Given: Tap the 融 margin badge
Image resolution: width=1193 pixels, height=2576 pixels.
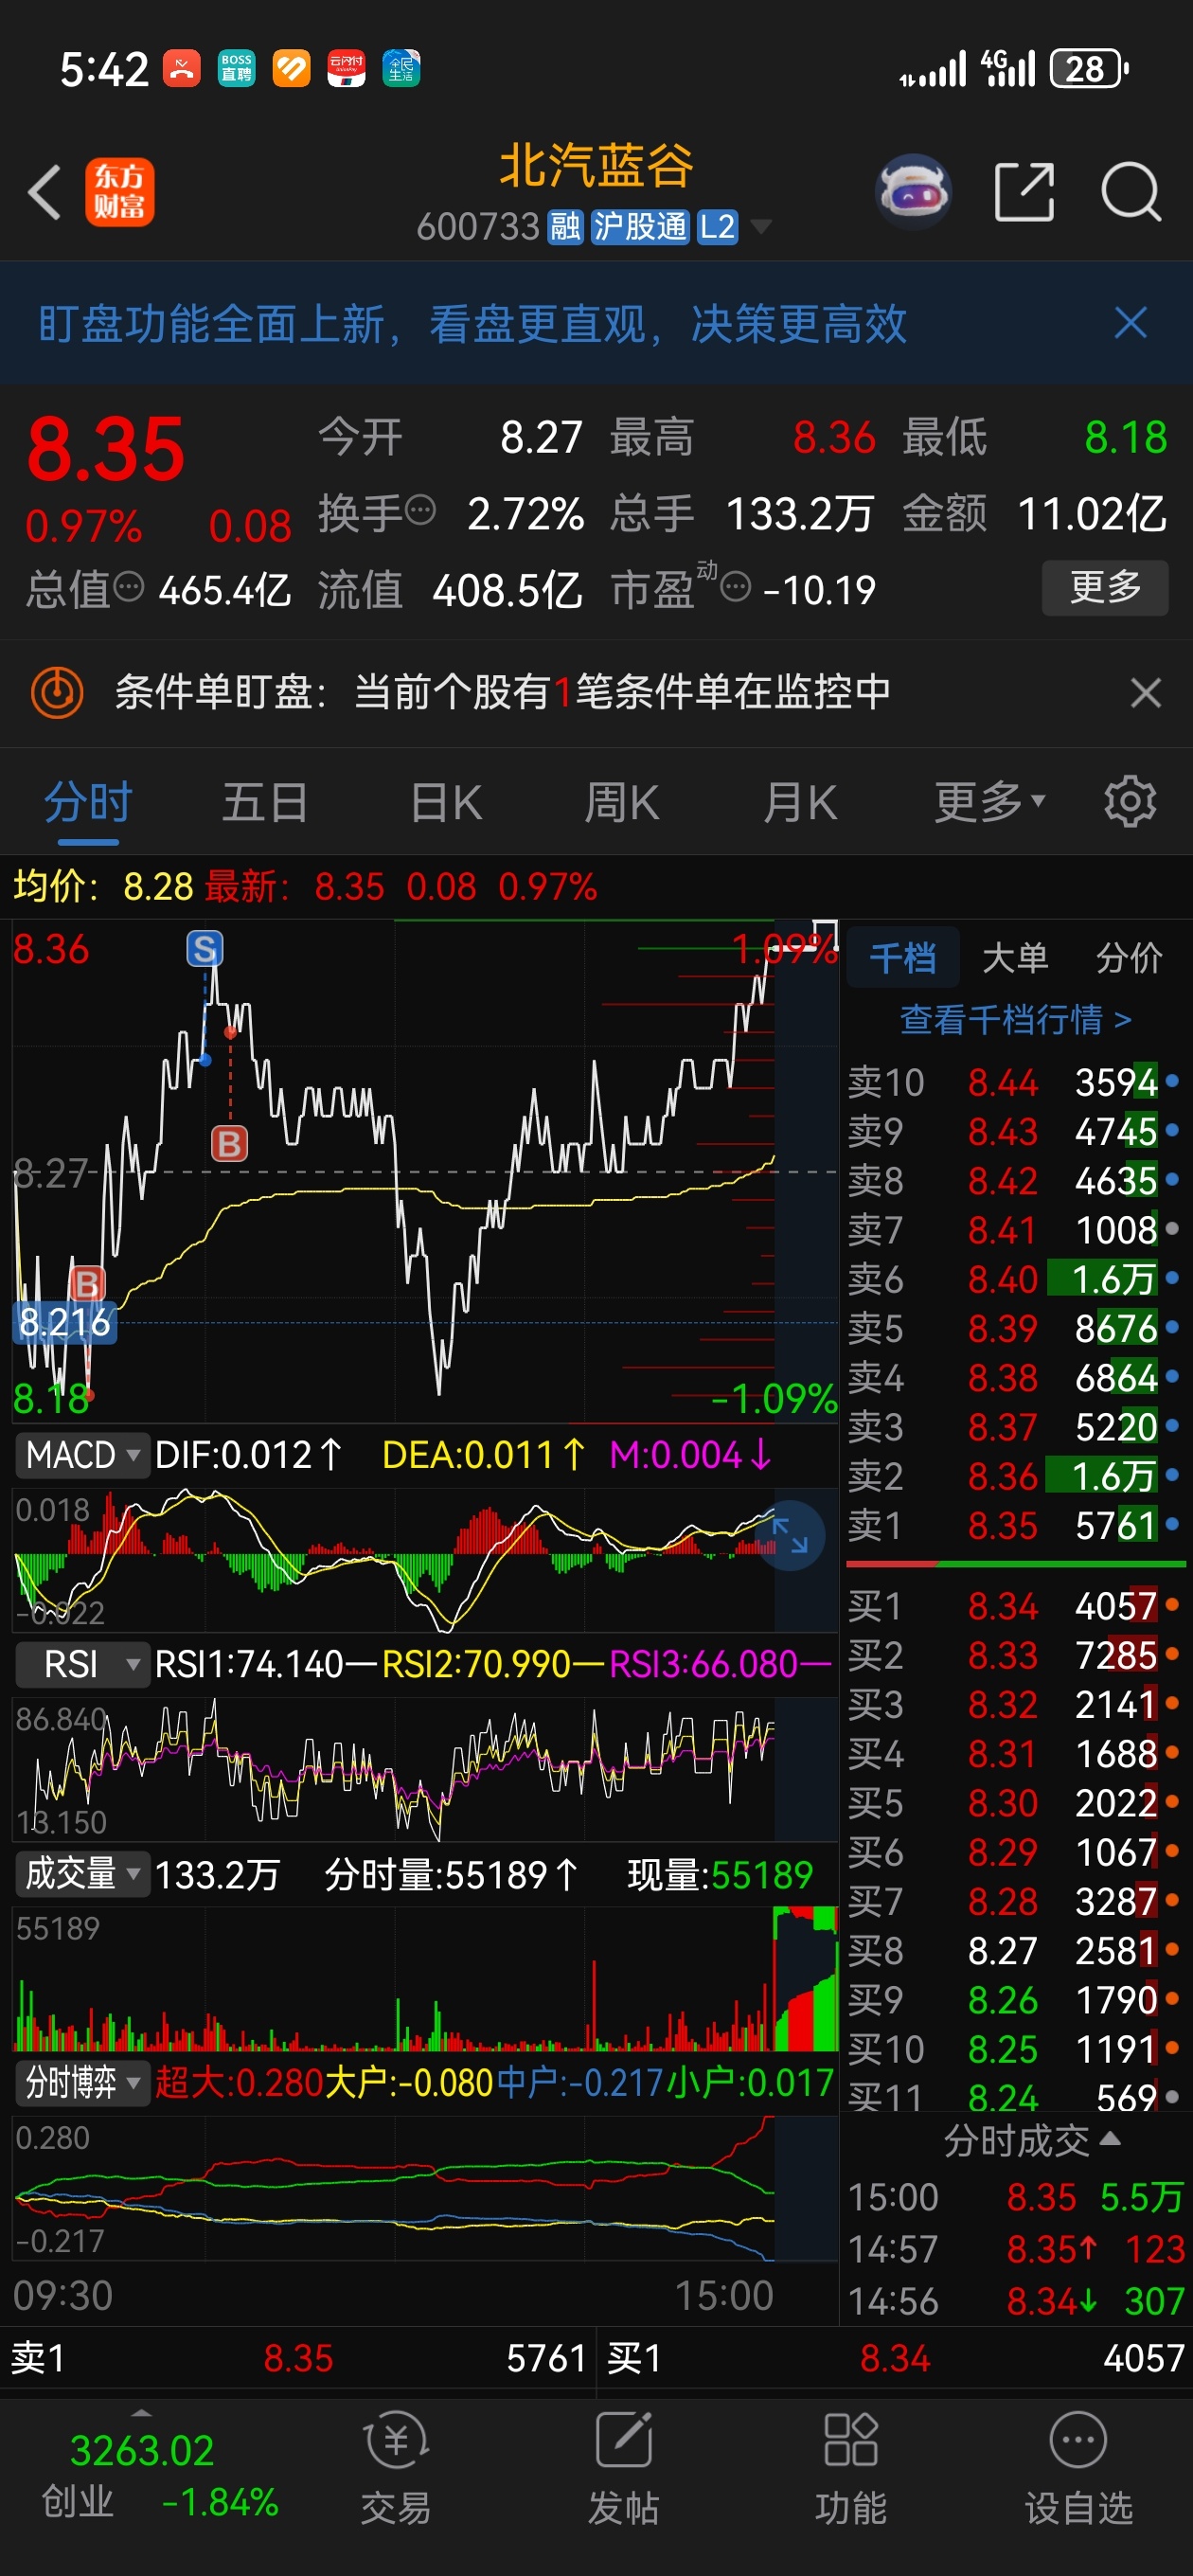Looking at the screenshot, I should click(565, 227).
